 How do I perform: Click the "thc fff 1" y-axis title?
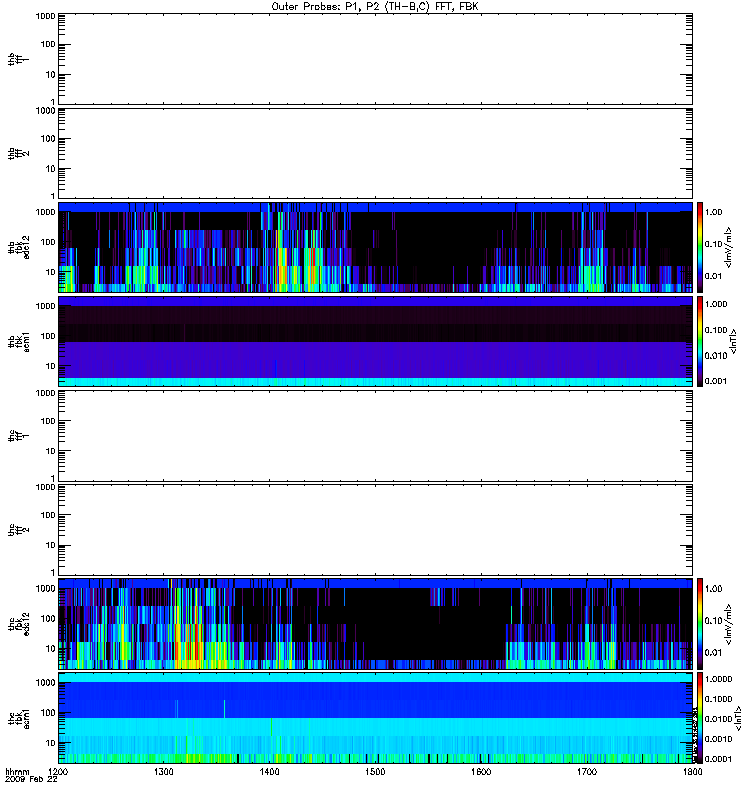(x=18, y=436)
